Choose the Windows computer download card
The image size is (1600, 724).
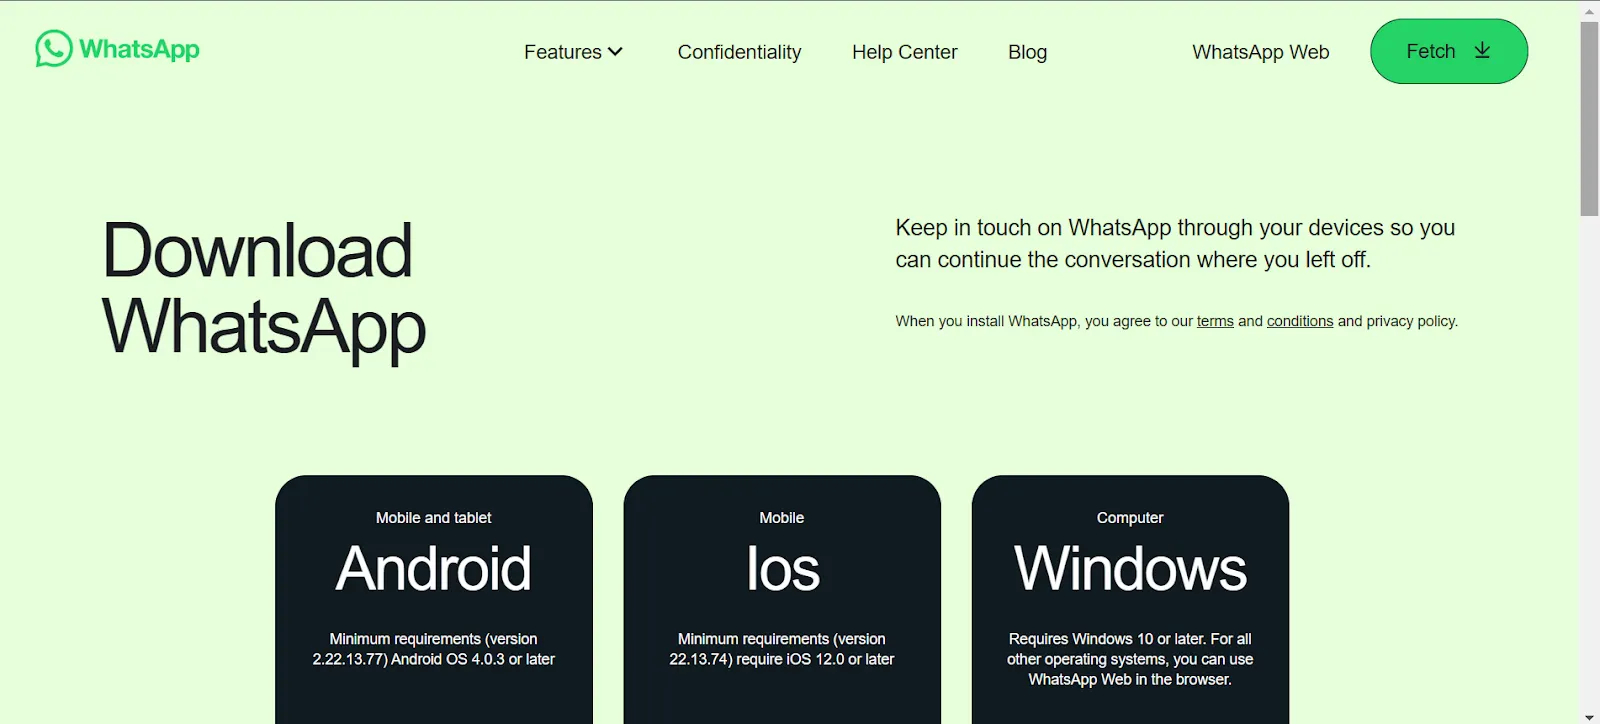coord(1130,569)
